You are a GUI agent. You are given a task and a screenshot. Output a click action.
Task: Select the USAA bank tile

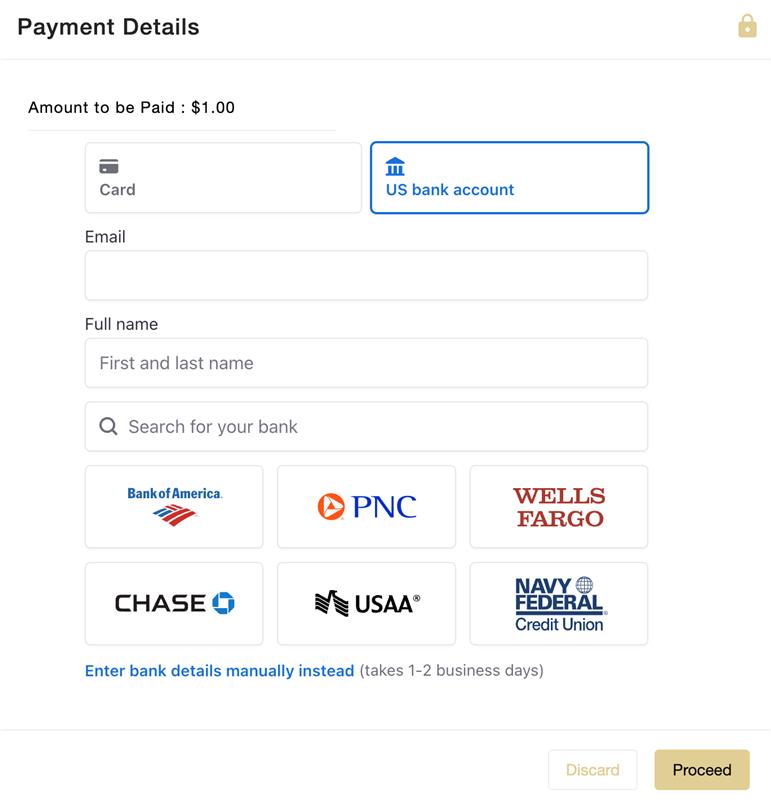[366, 604]
